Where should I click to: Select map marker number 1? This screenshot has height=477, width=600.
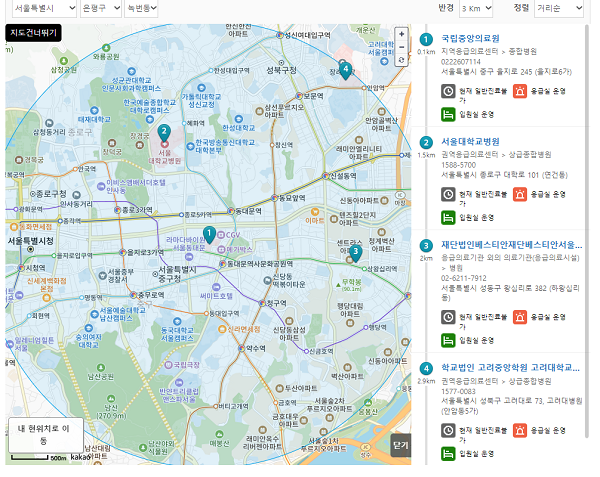(x=209, y=234)
